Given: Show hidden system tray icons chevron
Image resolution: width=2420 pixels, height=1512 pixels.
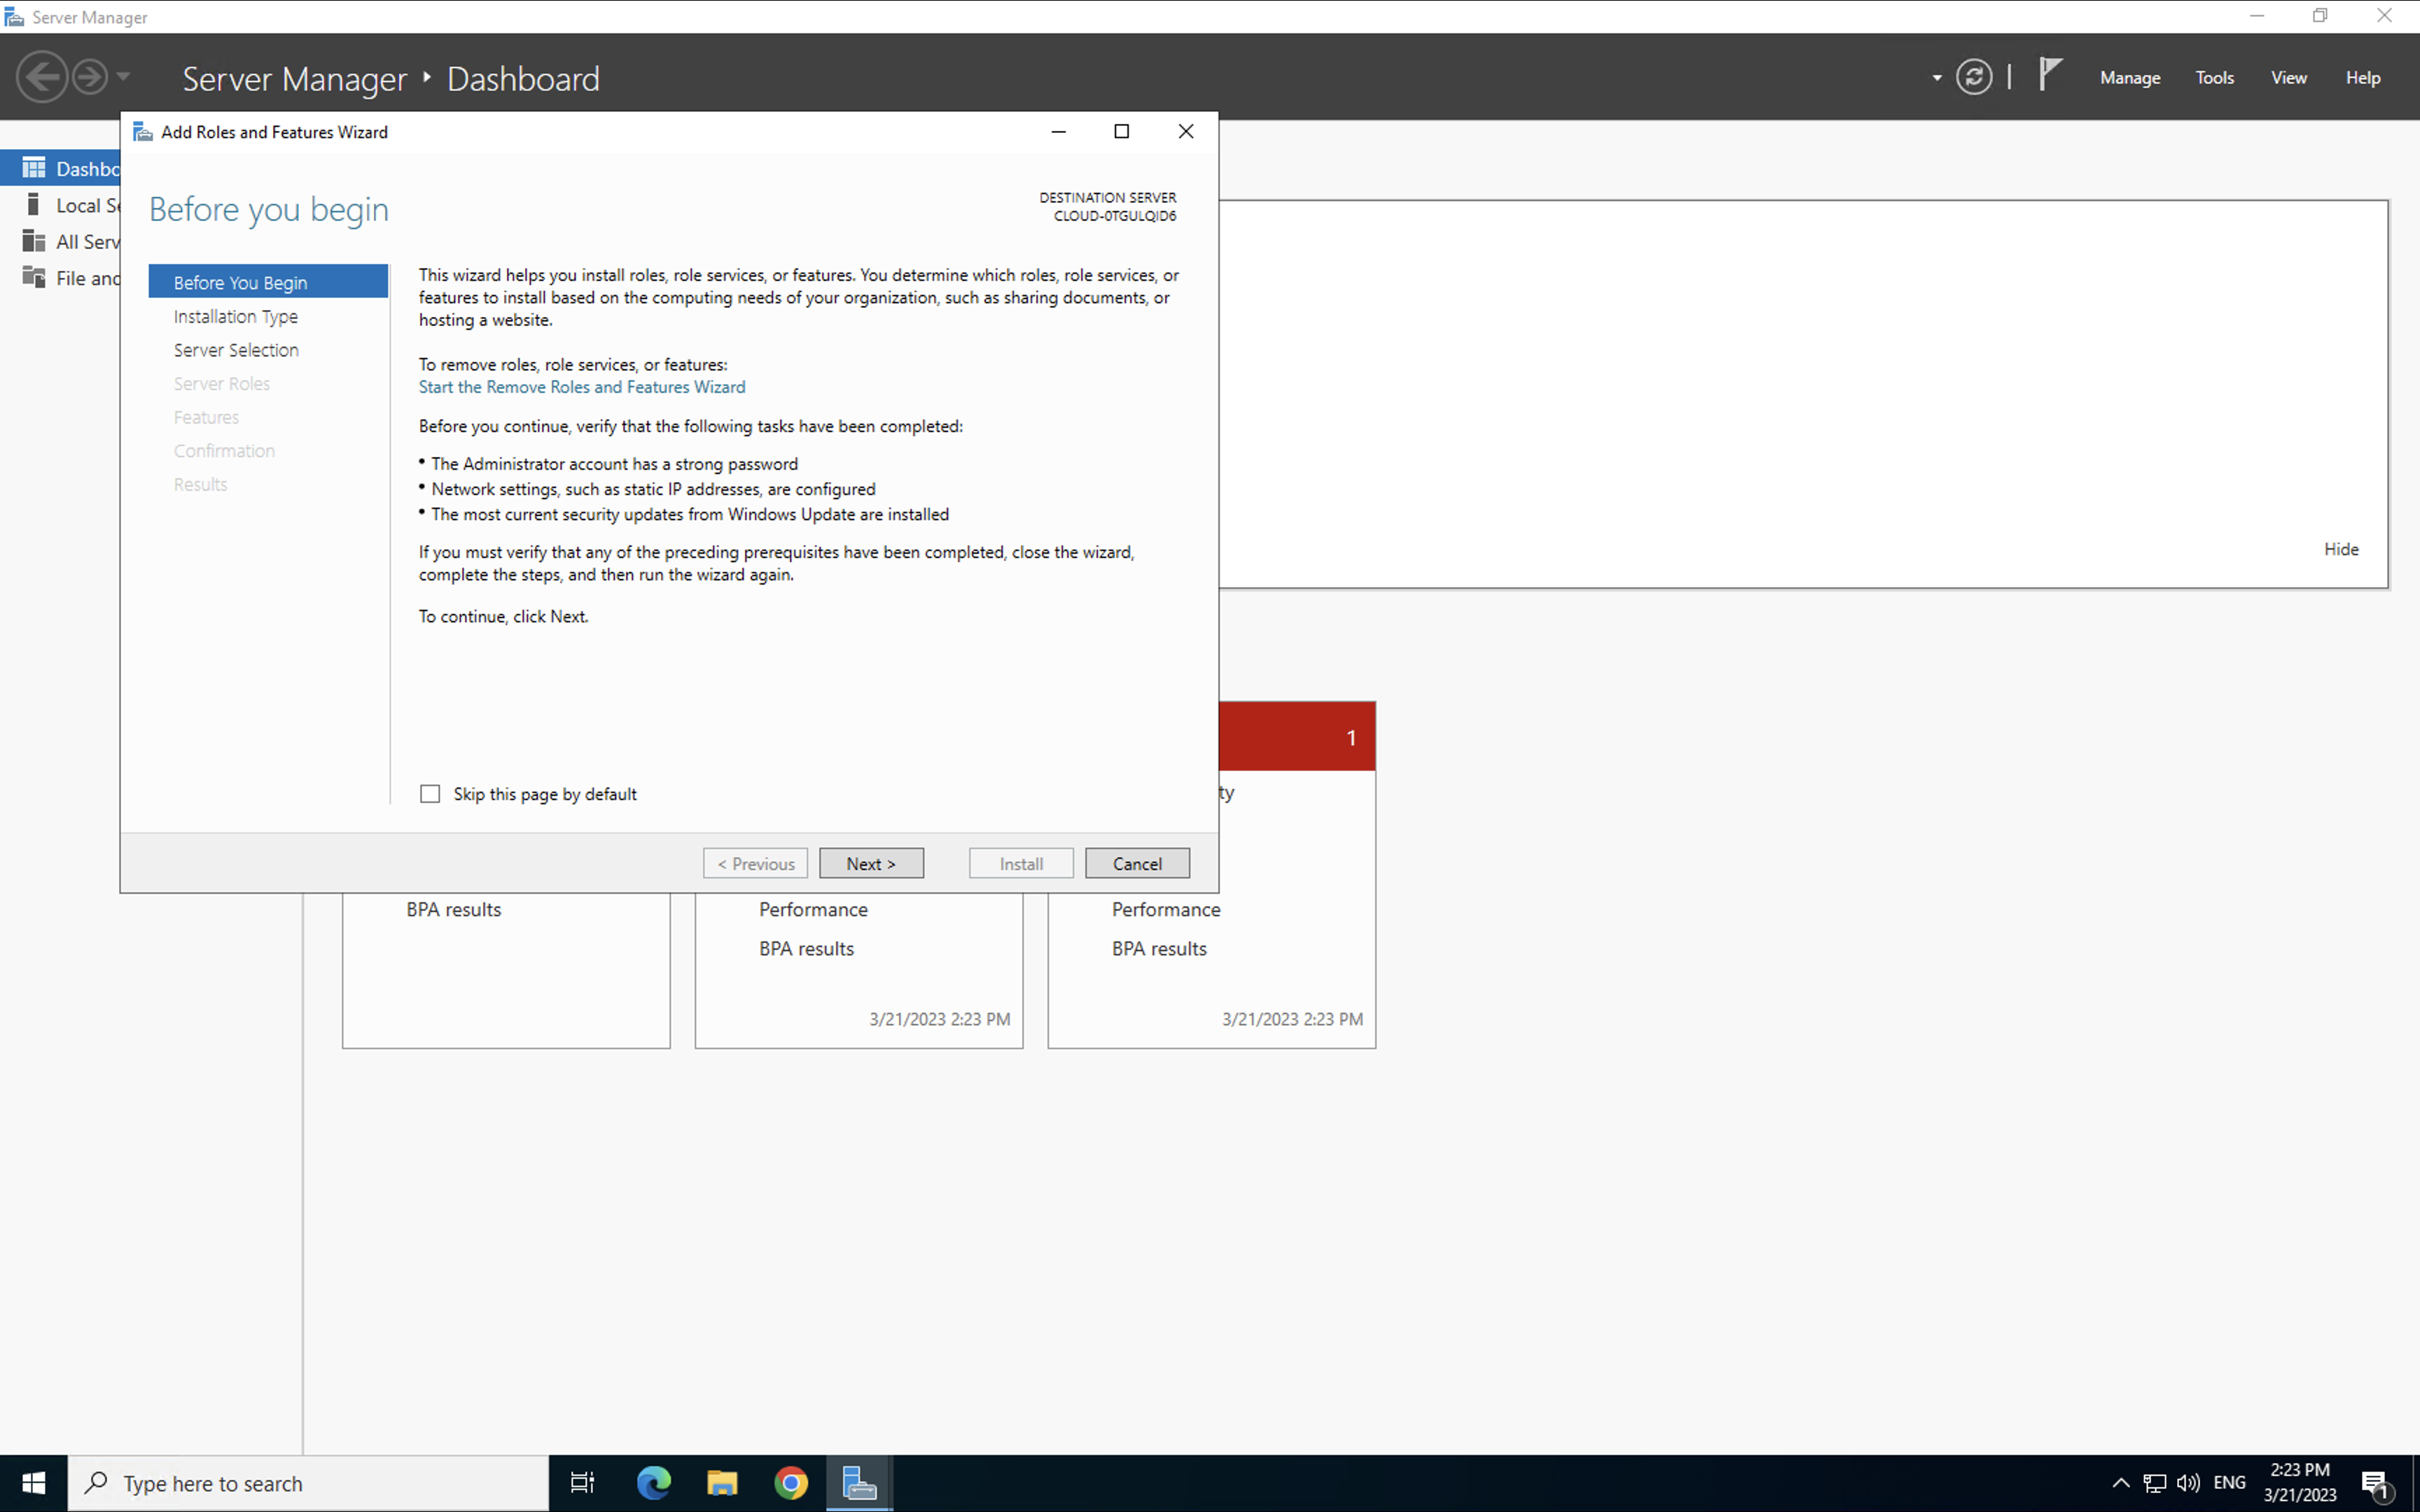Looking at the screenshot, I should tap(2120, 1483).
